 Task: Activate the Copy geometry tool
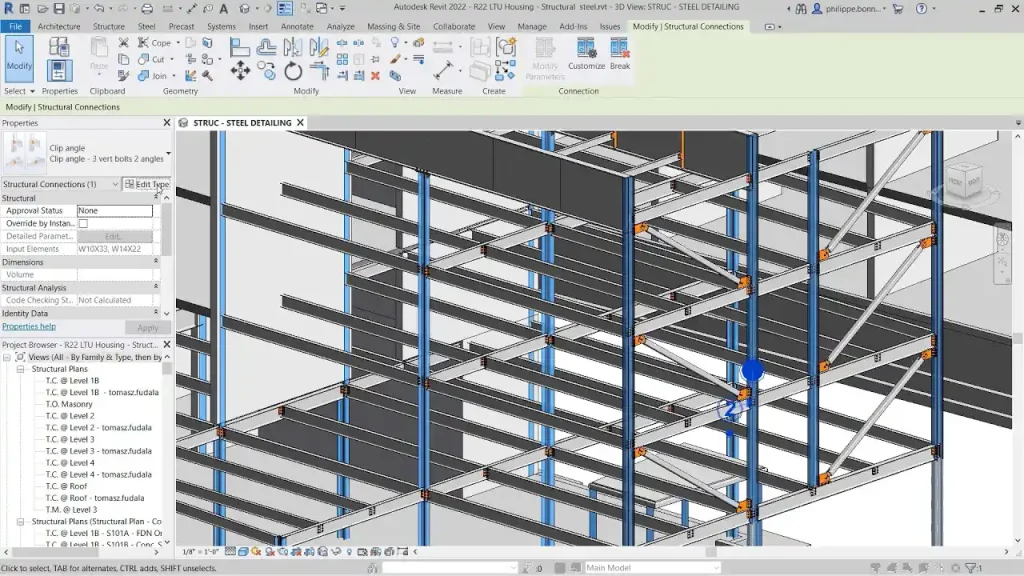click(x=264, y=71)
